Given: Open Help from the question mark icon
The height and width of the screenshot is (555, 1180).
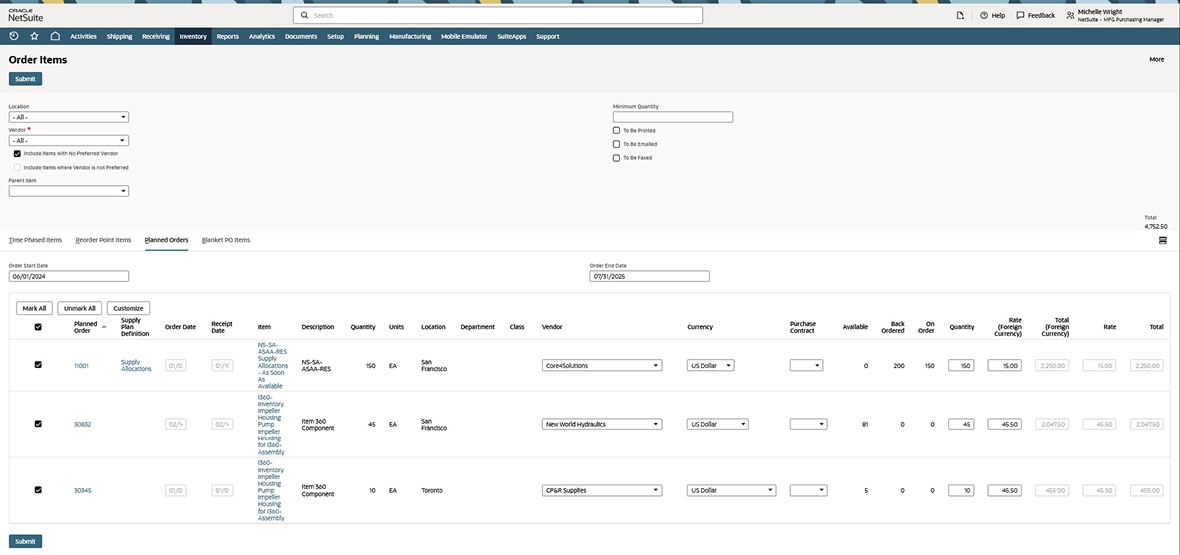Looking at the screenshot, I should (x=984, y=16).
